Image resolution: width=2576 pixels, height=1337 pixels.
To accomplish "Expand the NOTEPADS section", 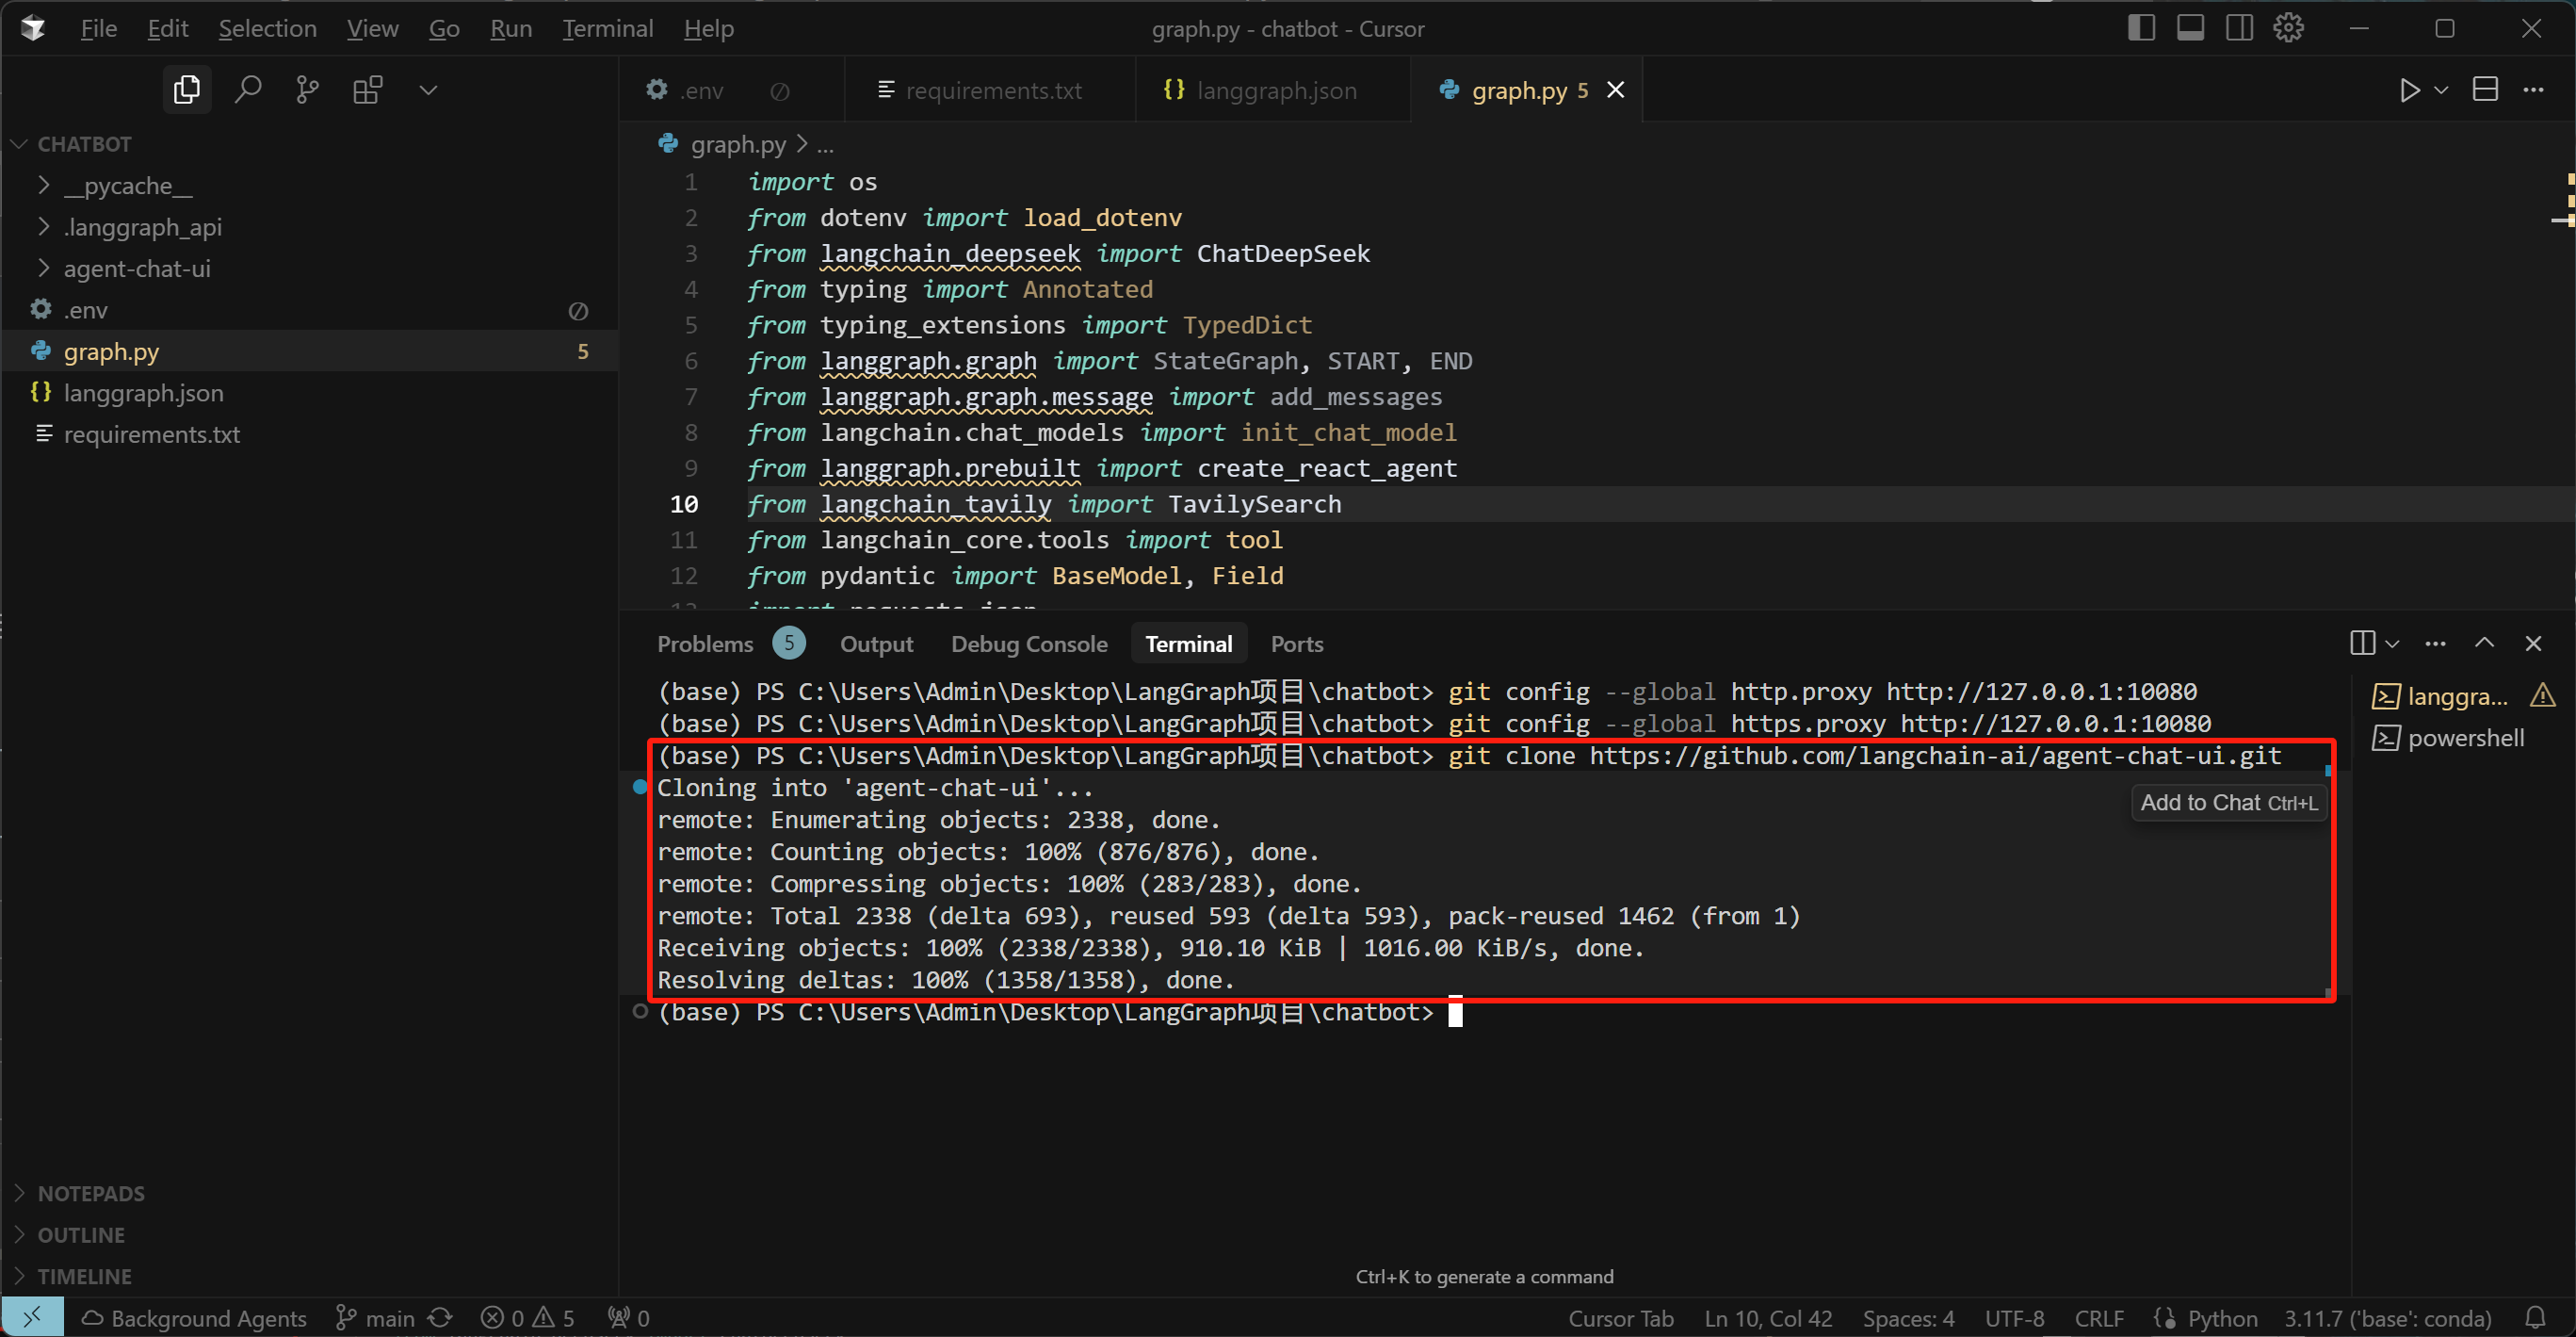I will click(x=310, y=1193).
